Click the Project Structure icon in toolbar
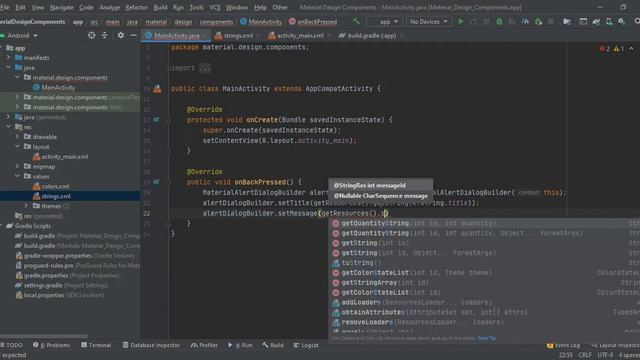 point(567,21)
